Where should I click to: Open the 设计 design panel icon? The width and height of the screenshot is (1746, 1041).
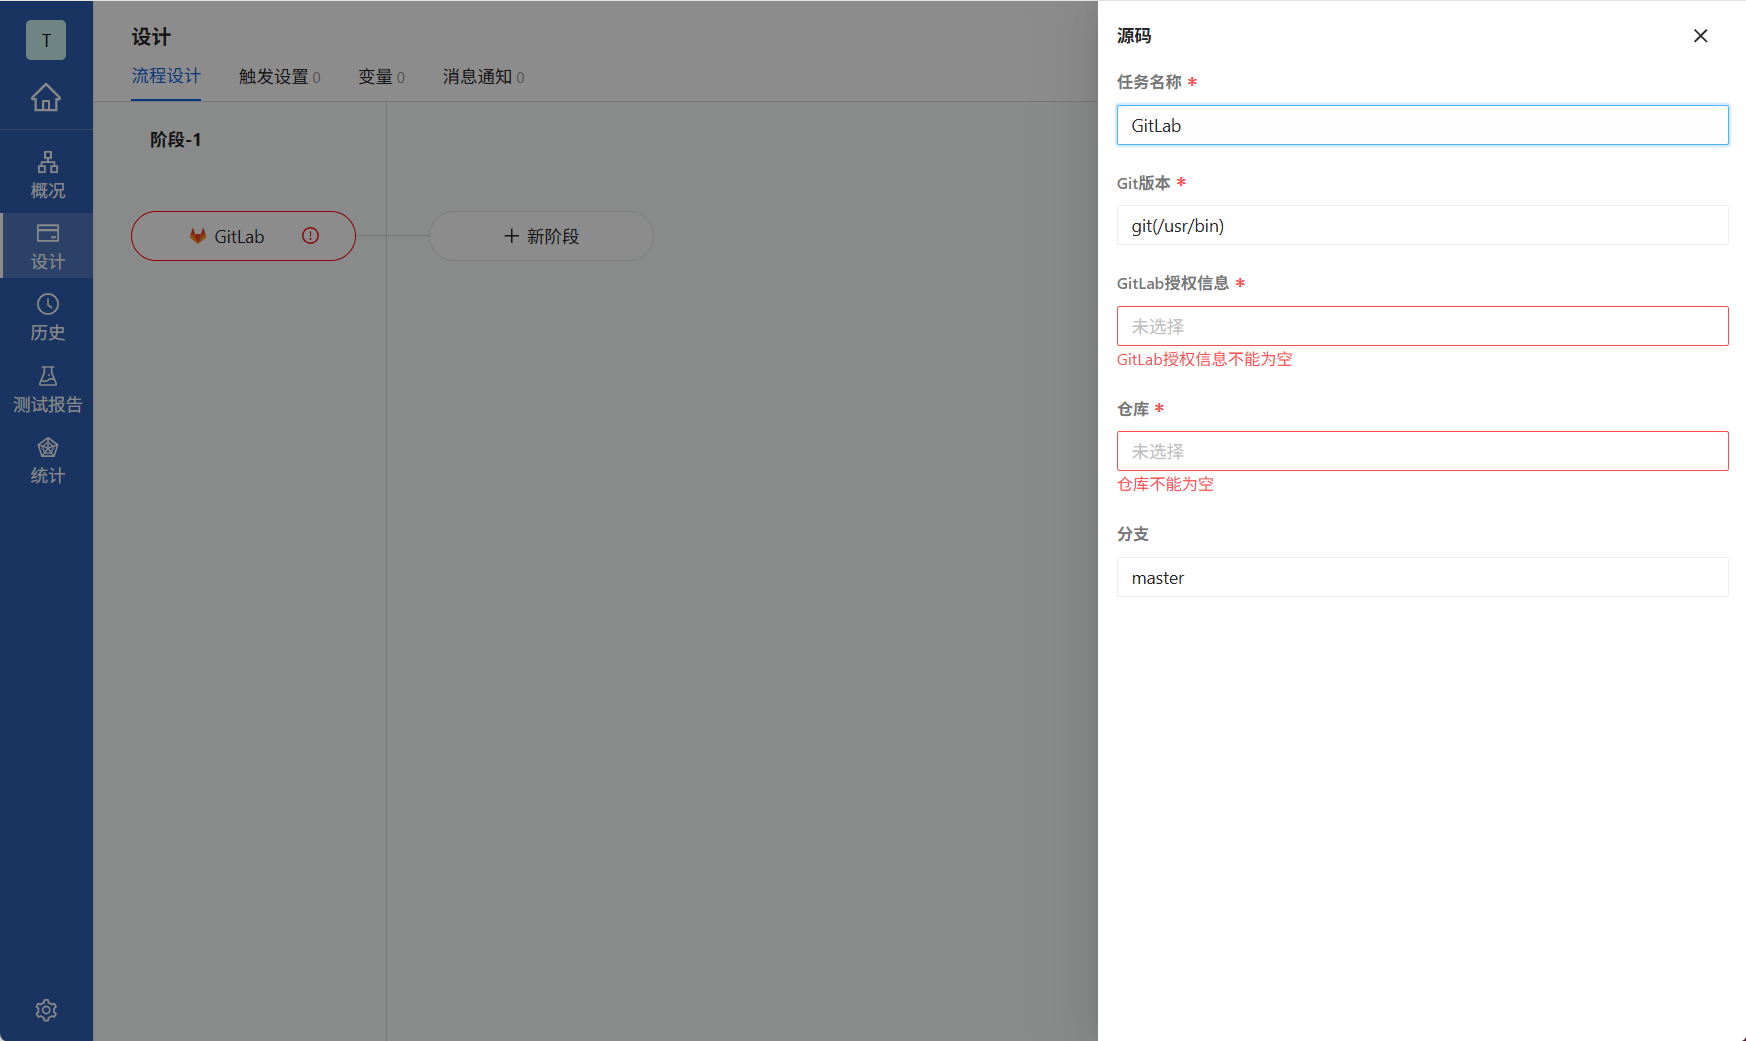[x=46, y=245]
